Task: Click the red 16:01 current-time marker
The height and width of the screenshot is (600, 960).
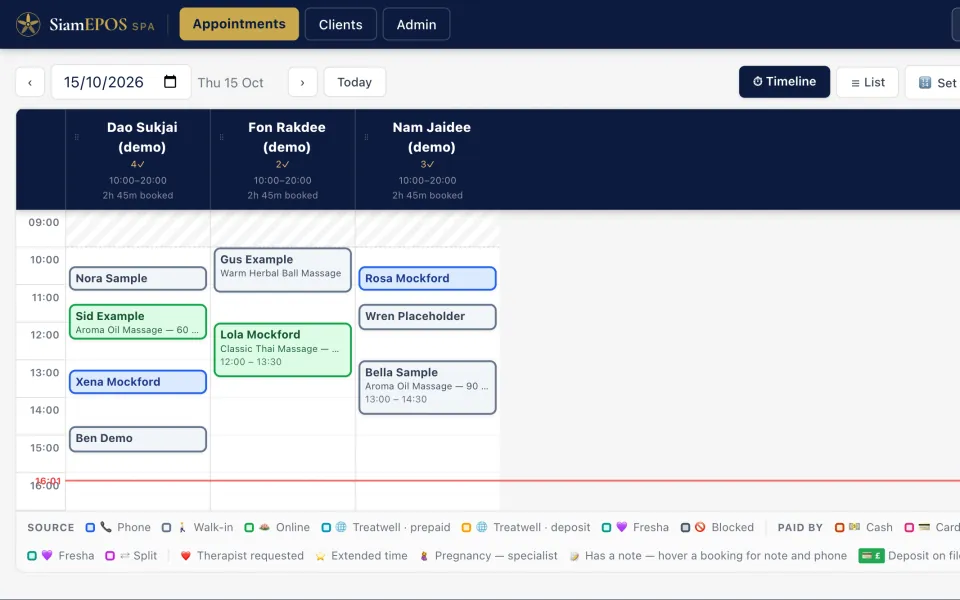Action: [48, 481]
